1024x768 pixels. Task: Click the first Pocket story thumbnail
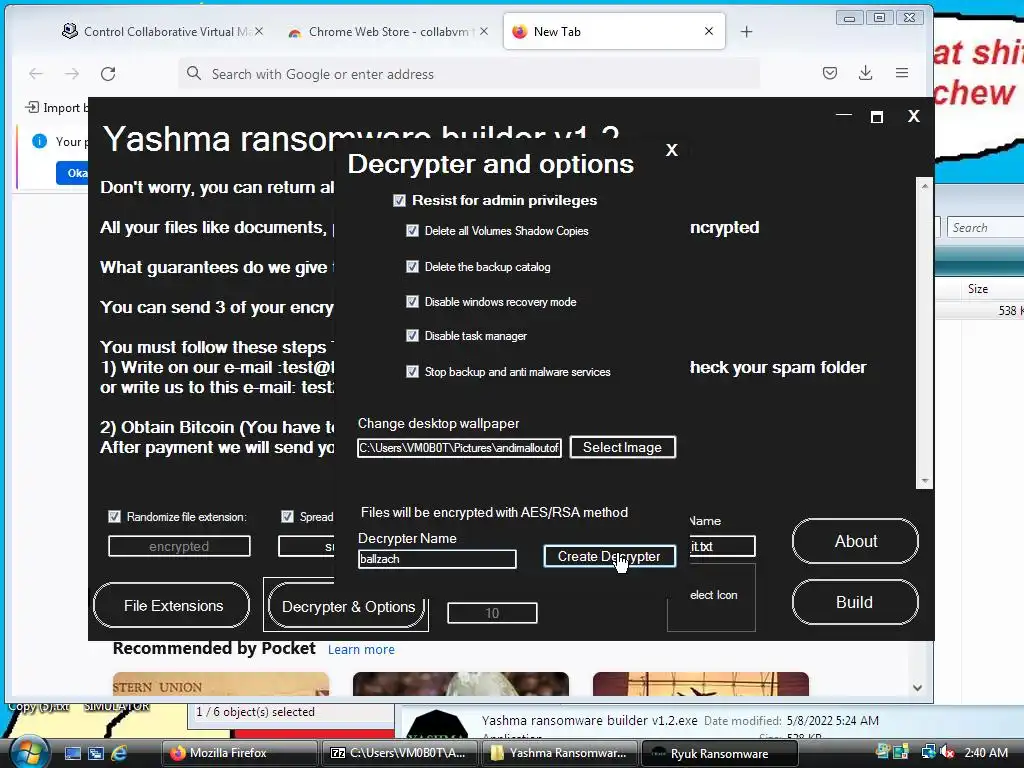(221, 684)
